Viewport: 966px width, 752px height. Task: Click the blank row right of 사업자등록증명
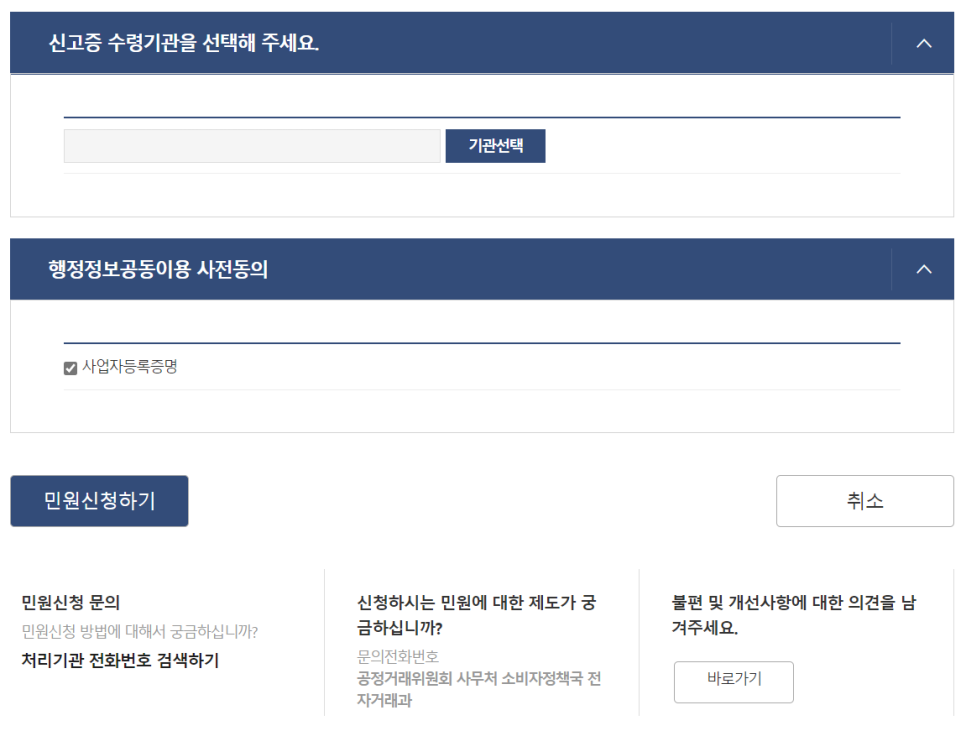pos(539,367)
